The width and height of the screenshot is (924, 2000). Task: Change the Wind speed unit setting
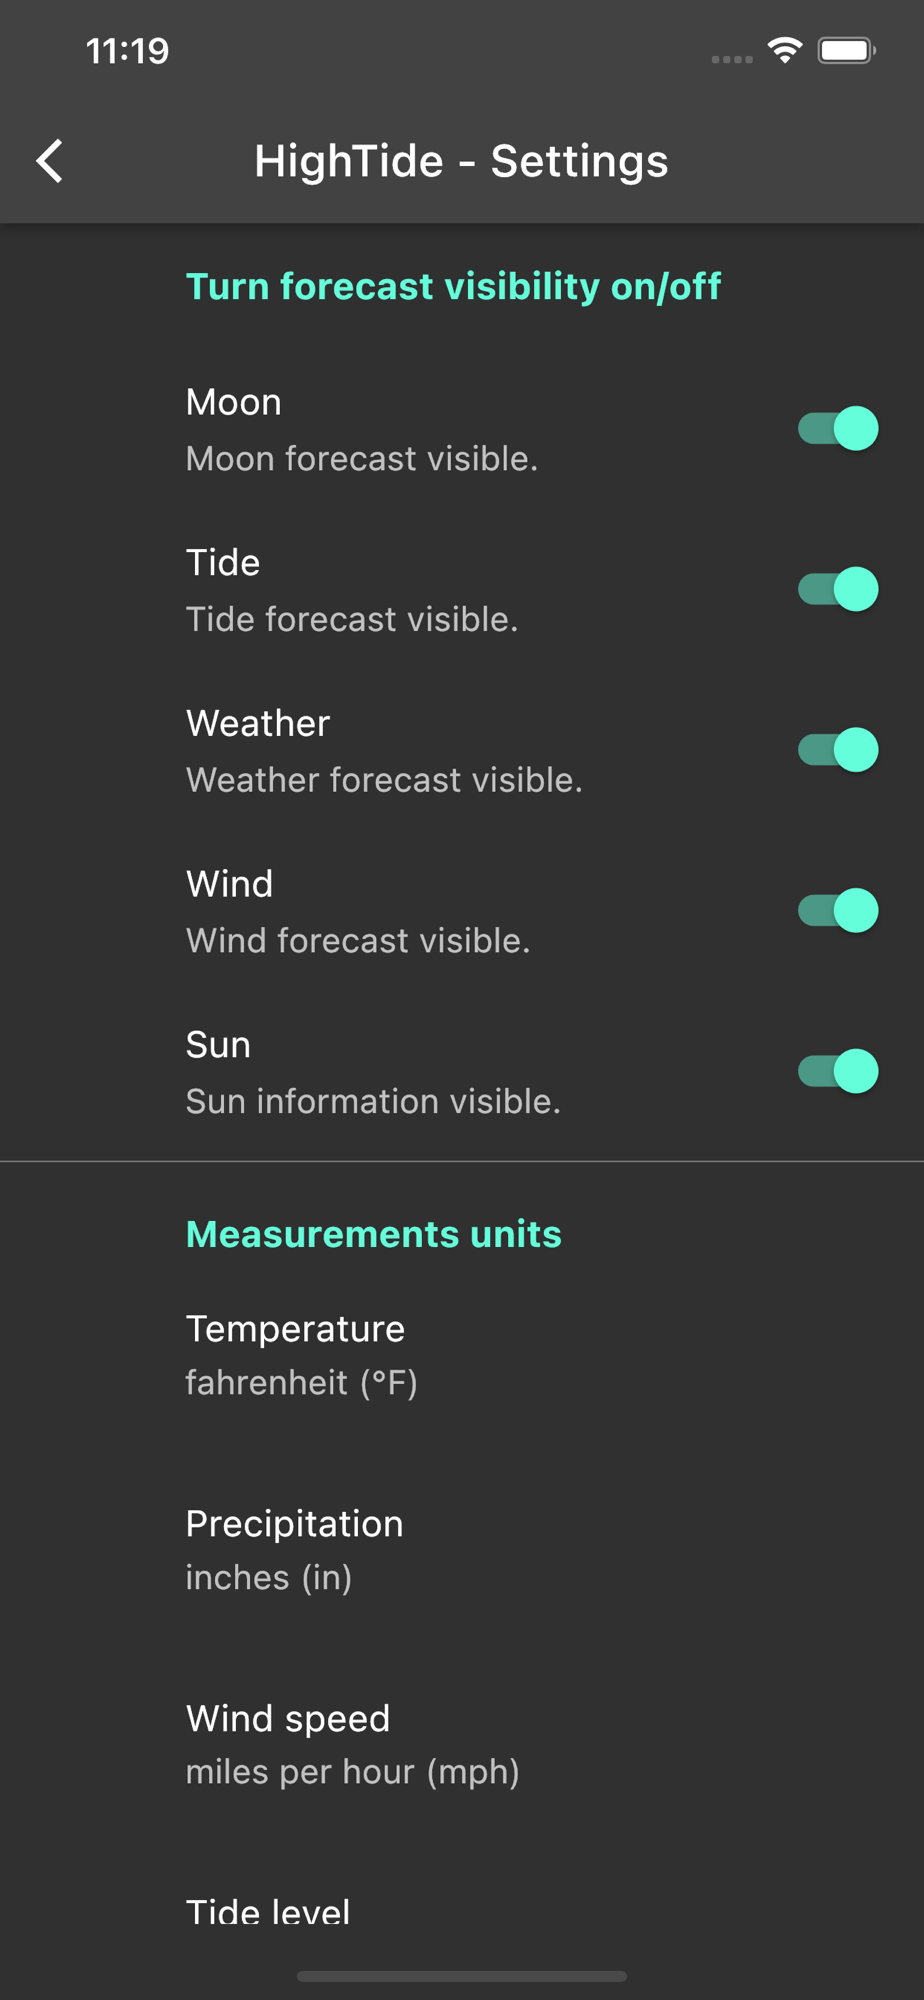(x=462, y=1744)
